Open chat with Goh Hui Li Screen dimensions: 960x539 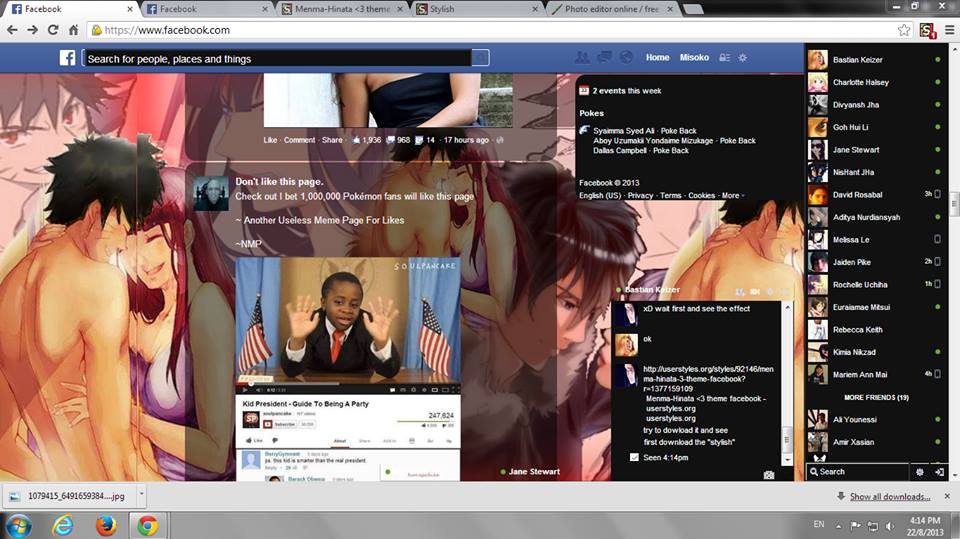click(x=877, y=127)
